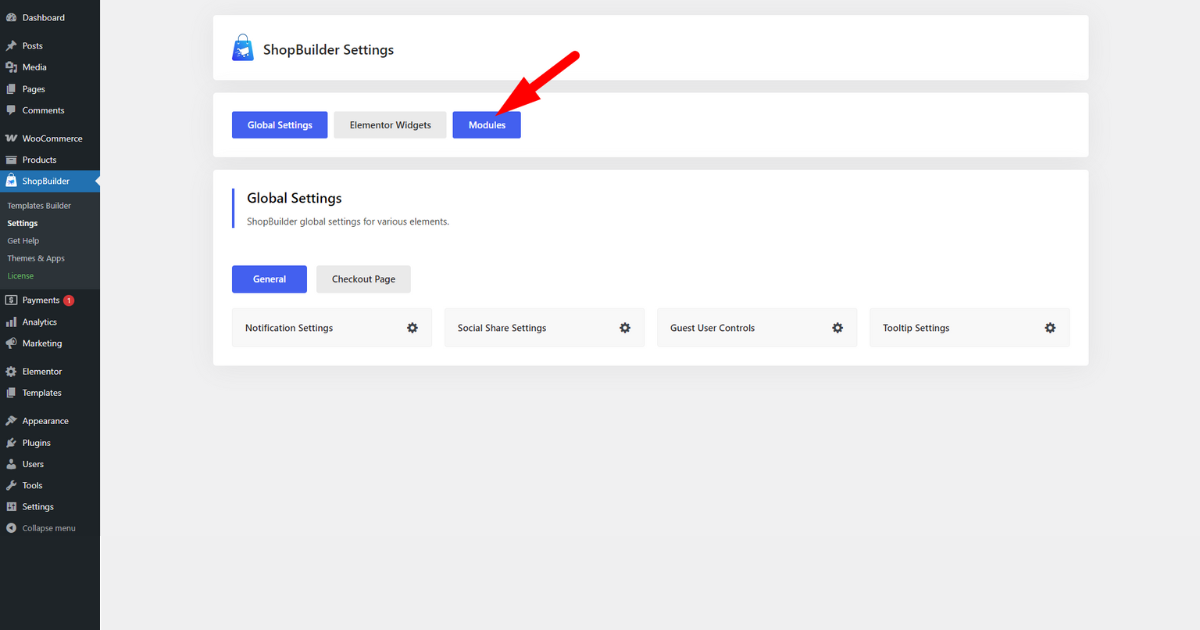Click the Analytics bar chart icon
The height and width of the screenshot is (630, 1200).
(x=11, y=322)
